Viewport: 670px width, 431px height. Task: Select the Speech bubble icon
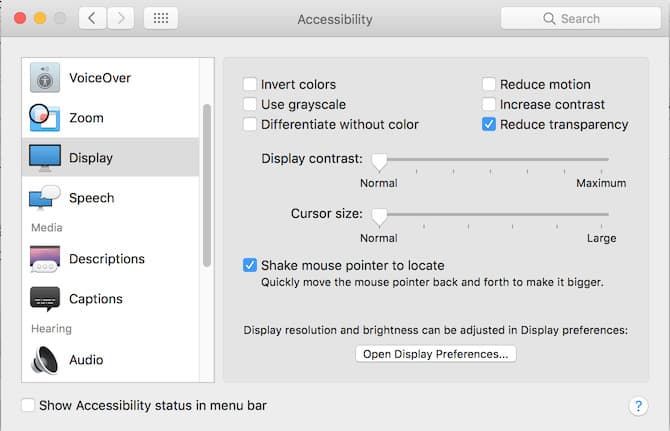coord(45,198)
